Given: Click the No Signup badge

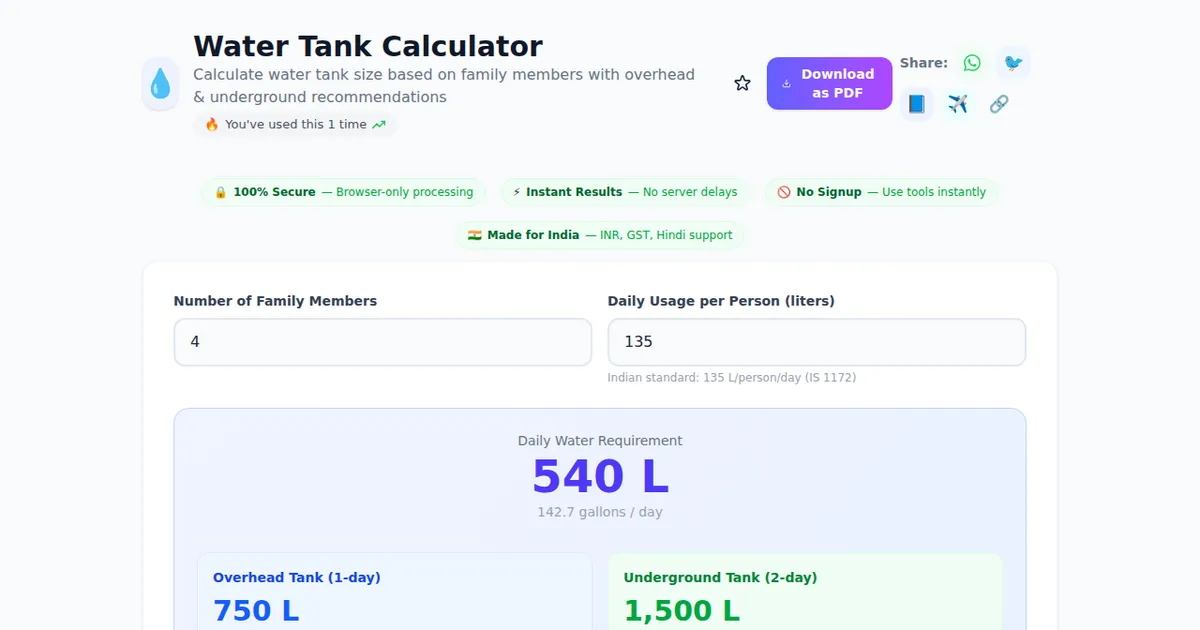Looking at the screenshot, I should coord(881,192).
